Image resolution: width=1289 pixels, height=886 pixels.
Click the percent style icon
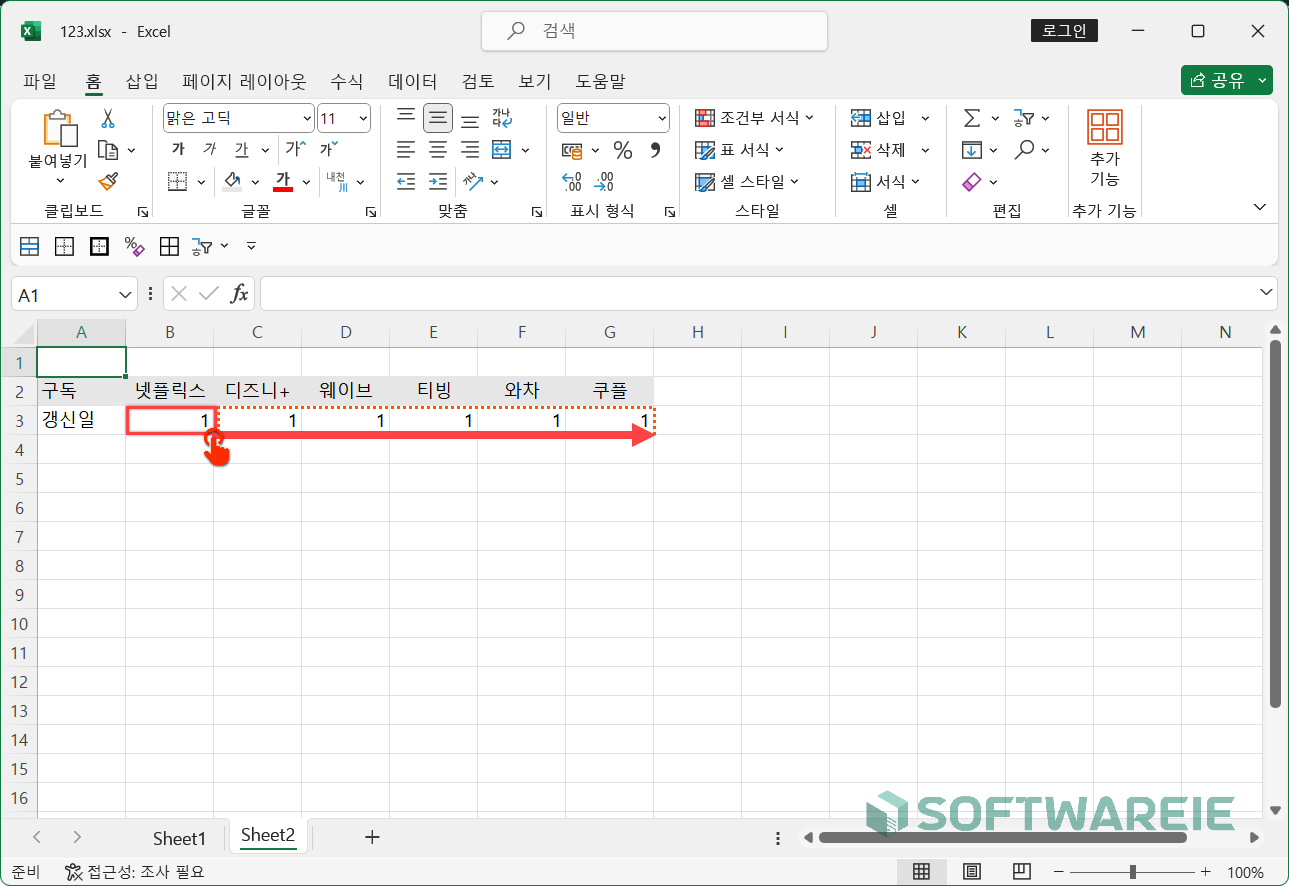click(623, 150)
